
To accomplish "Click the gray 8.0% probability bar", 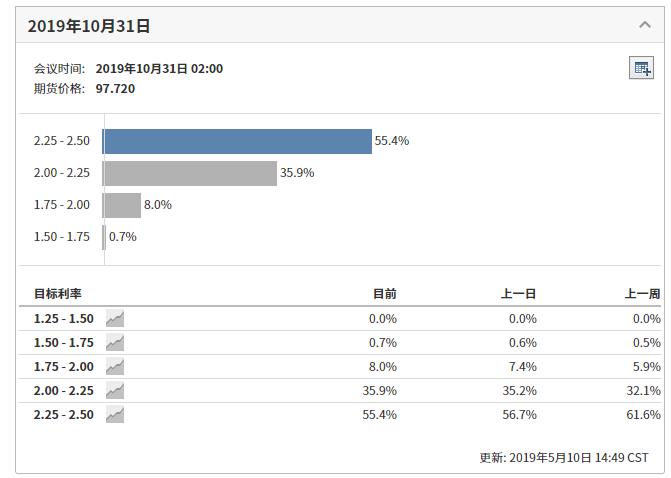I will click(122, 205).
